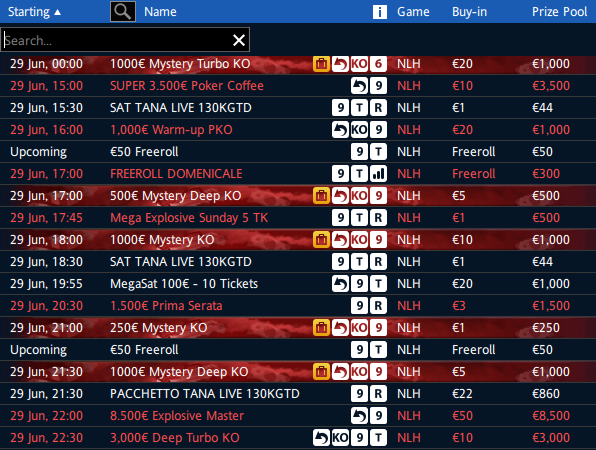Viewport: 596px width, 450px height.
Task: Sort by the Starting column header
Action: tap(34, 12)
